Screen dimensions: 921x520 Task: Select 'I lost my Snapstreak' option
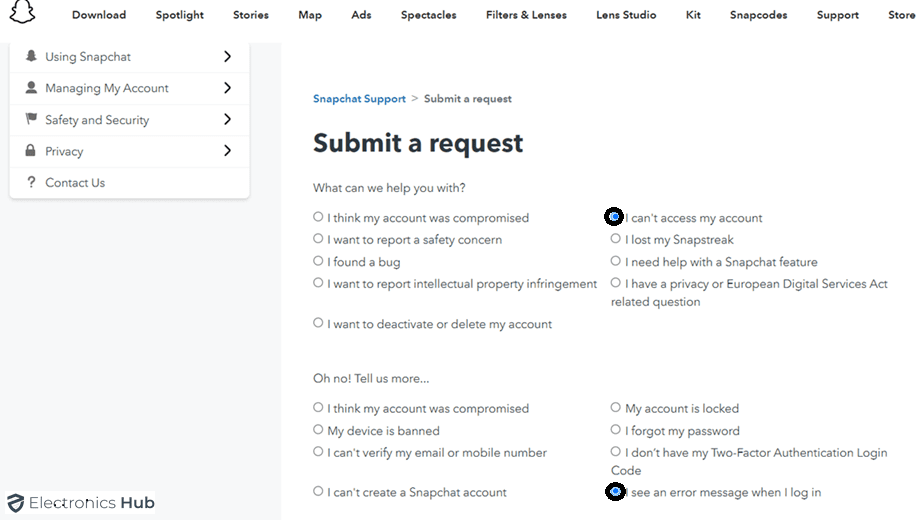[616, 239]
